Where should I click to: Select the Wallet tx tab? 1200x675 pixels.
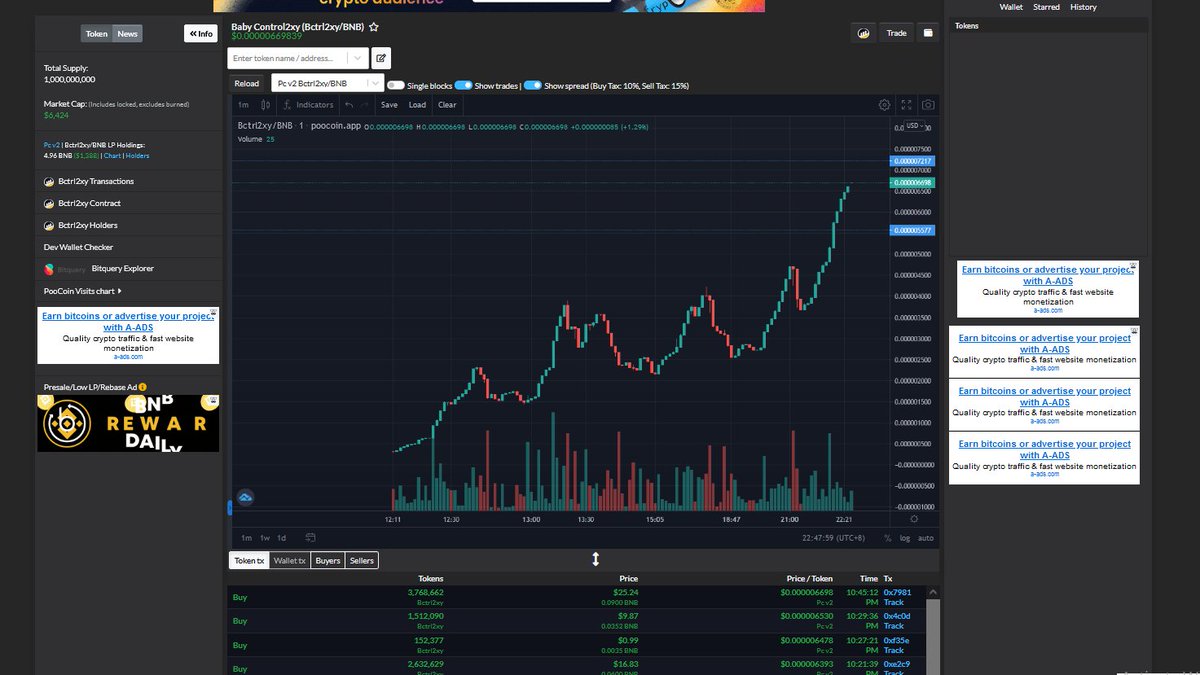[290, 561]
